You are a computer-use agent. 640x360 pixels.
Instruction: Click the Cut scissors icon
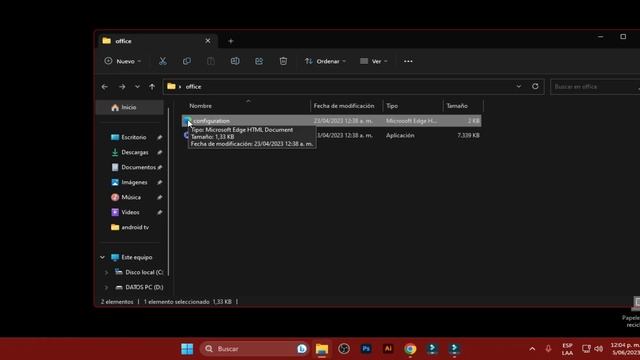pyautogui.click(x=162, y=61)
